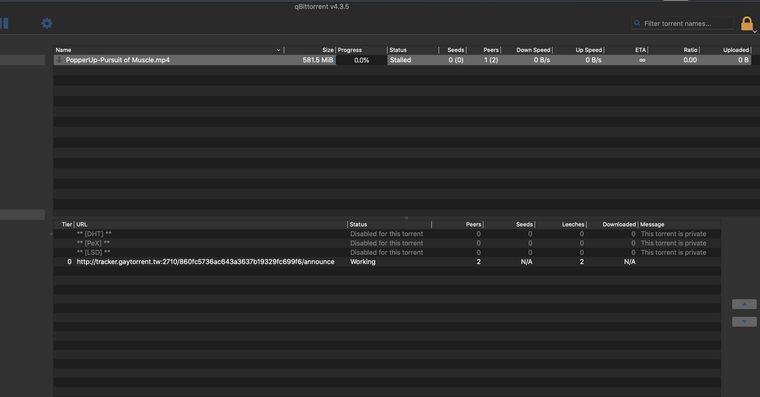Click the Message column header

coord(652,224)
